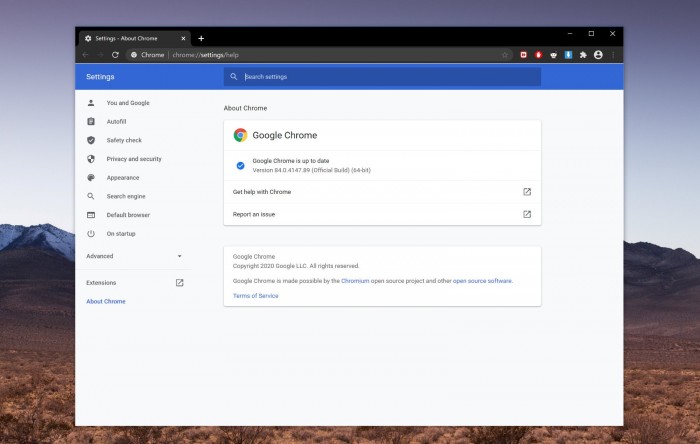This screenshot has height=444, width=700.
Task: Open the Terms of Service link
Action: (x=256, y=296)
